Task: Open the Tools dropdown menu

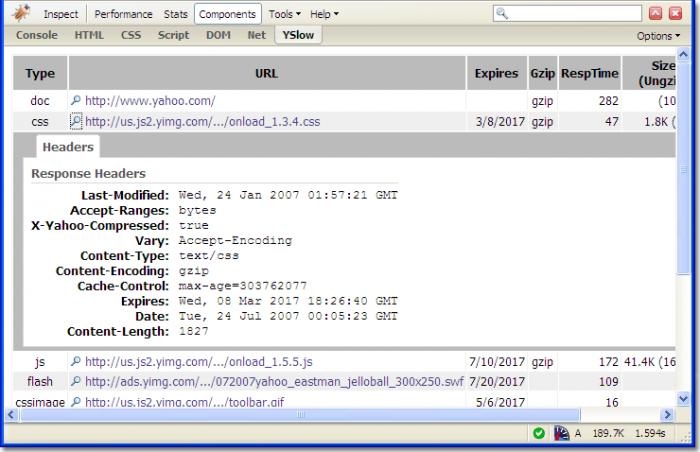Action: [285, 14]
